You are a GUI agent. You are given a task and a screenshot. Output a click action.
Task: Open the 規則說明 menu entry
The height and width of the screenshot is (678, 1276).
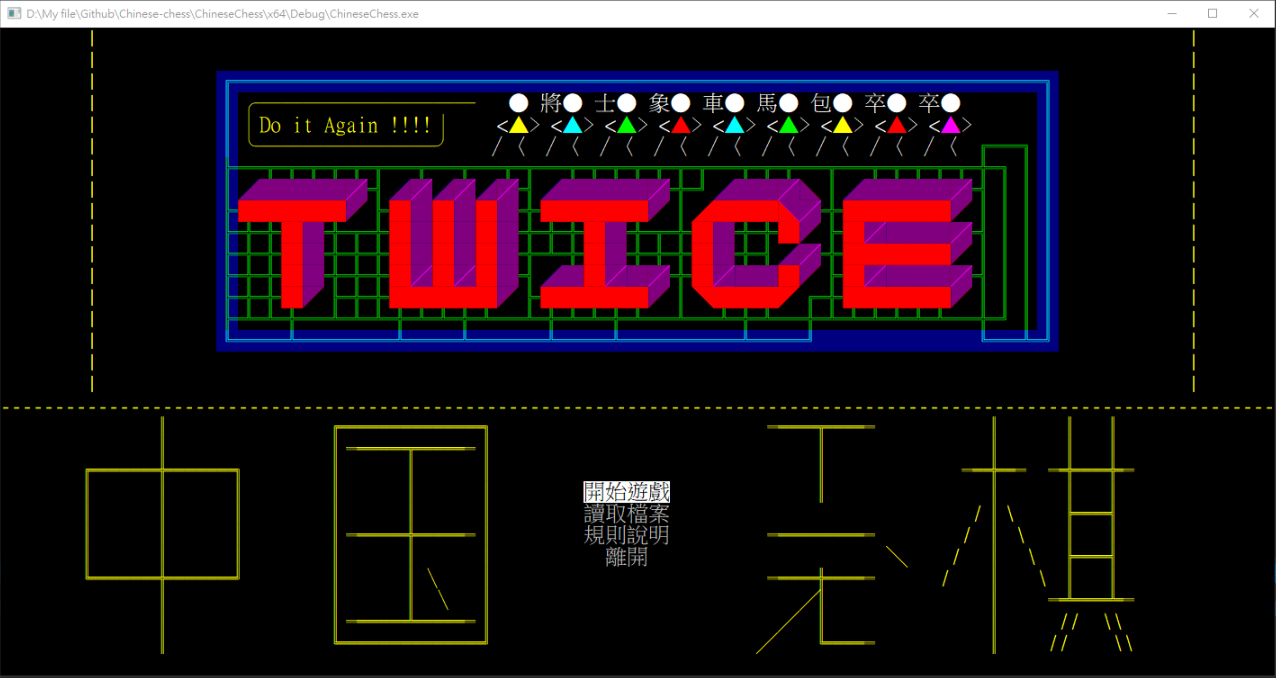pyautogui.click(x=627, y=536)
